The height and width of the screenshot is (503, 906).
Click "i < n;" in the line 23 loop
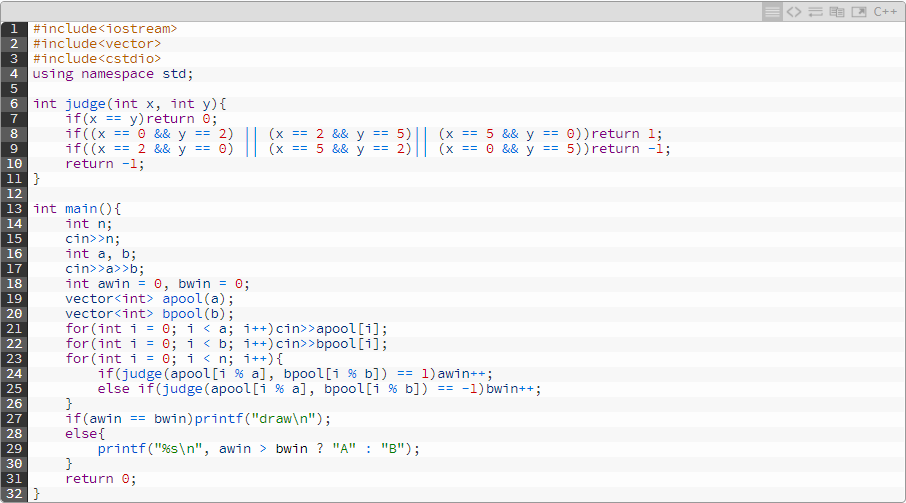(x=210, y=359)
